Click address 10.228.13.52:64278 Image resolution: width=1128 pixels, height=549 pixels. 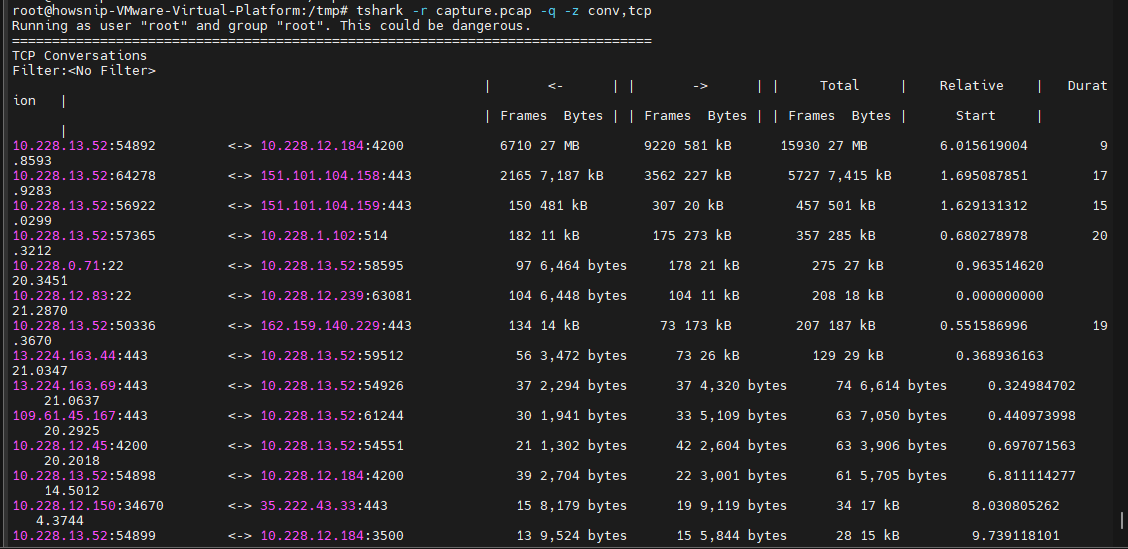point(84,176)
